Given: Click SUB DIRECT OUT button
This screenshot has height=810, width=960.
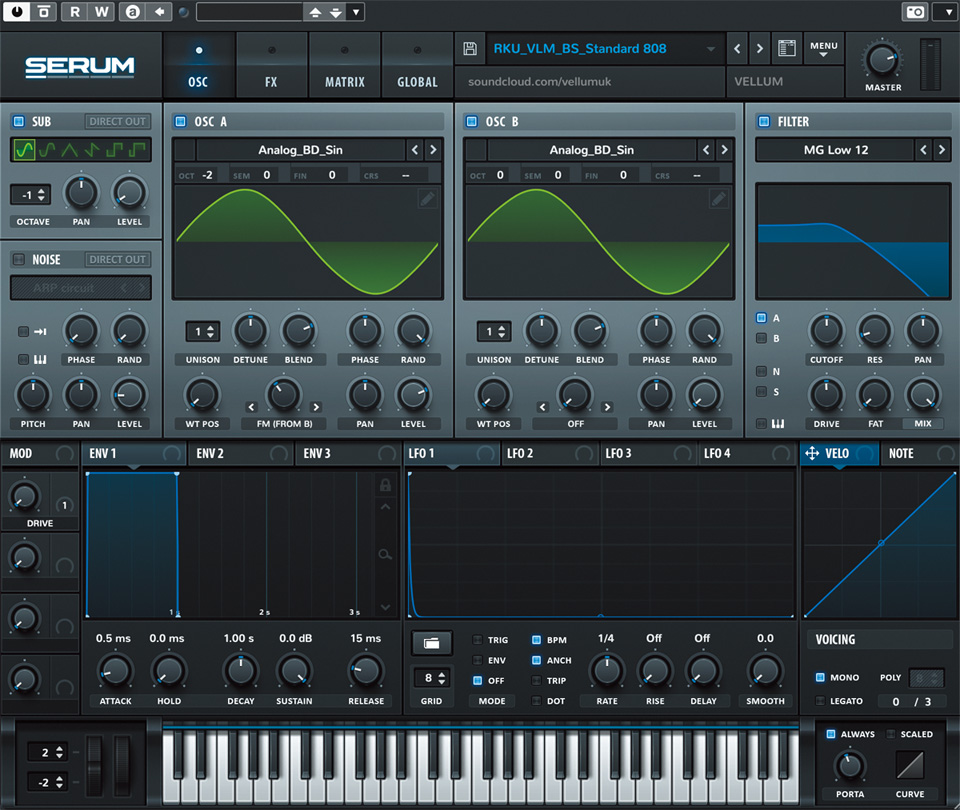Looking at the screenshot, I should 118,121.
